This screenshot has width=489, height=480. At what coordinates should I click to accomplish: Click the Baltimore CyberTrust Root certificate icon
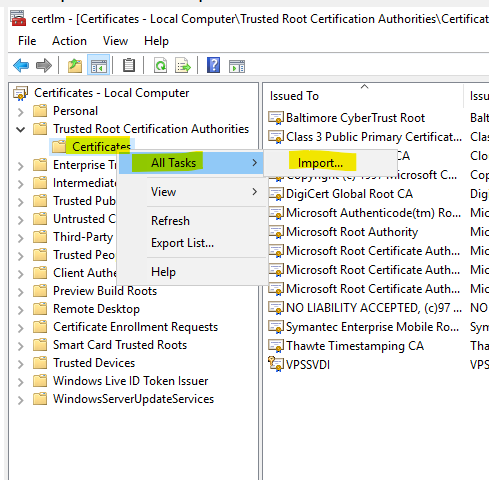click(276, 118)
